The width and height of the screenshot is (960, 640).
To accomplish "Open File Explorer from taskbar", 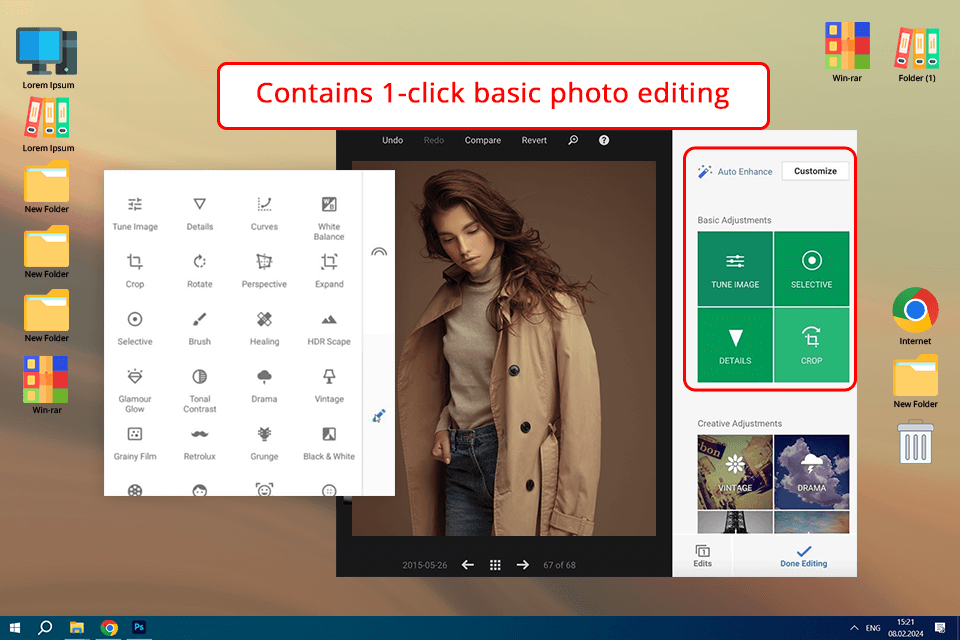I will pos(77,627).
